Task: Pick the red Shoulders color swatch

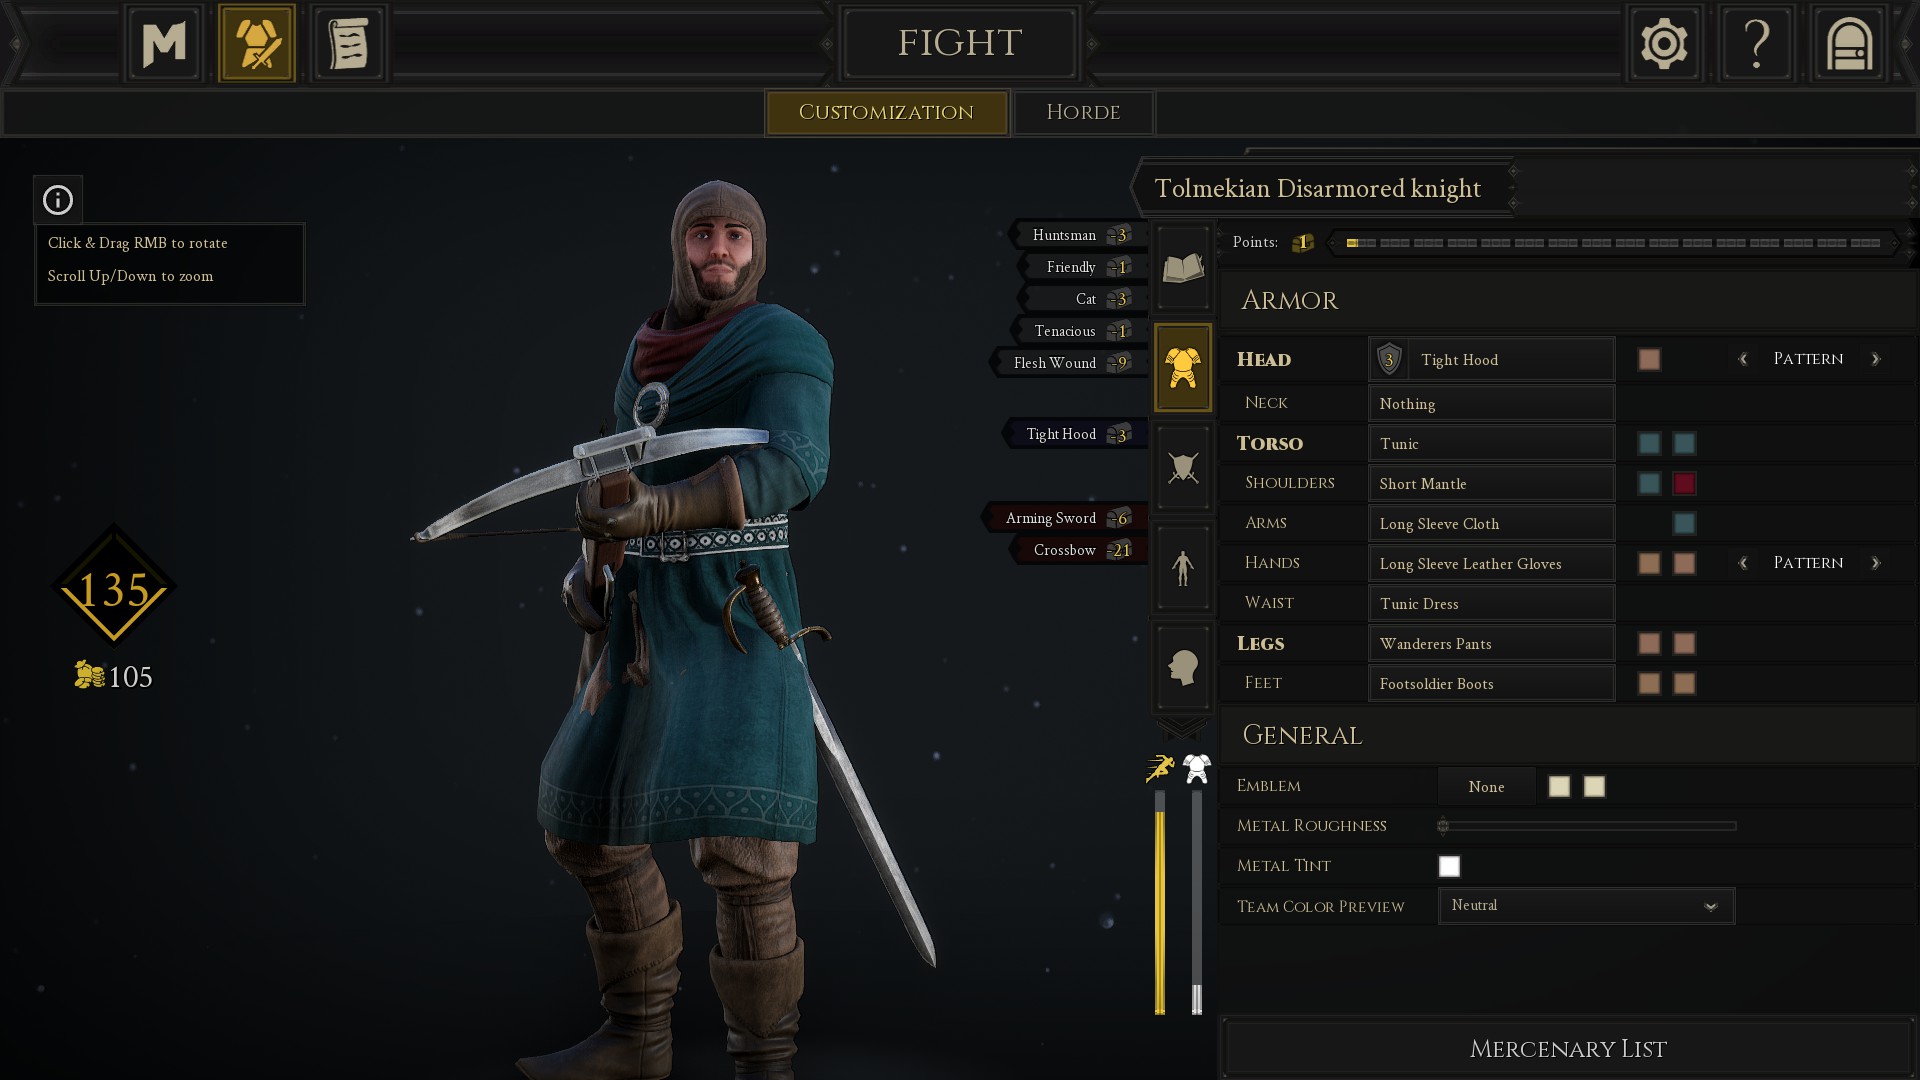Action: 1684,483
